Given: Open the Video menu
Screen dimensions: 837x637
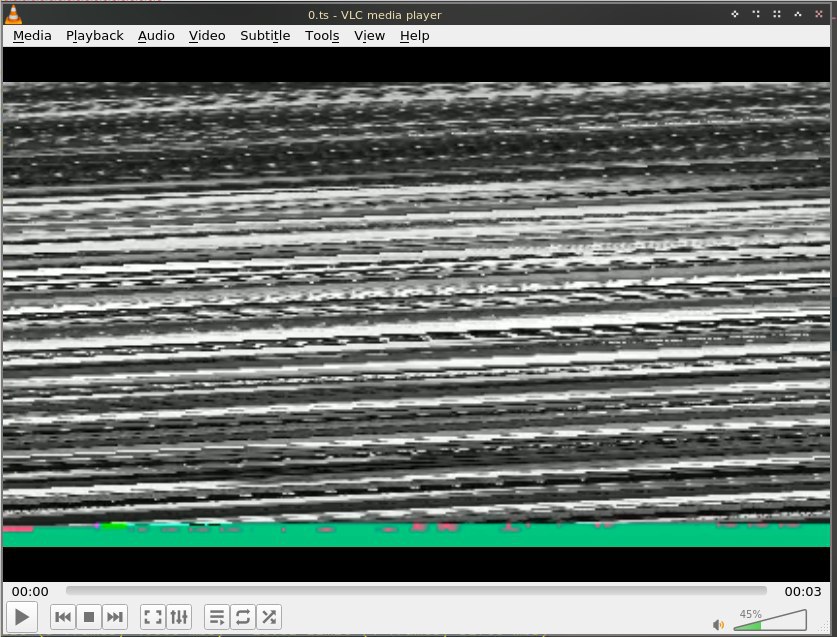Looking at the screenshot, I should [x=207, y=36].
